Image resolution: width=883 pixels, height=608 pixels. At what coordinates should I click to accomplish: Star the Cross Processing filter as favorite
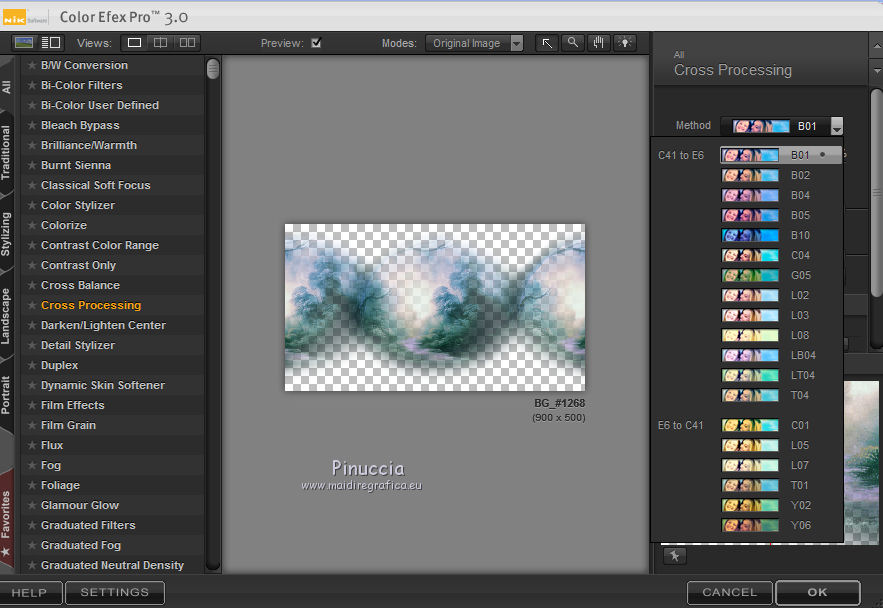pyautogui.click(x=32, y=305)
